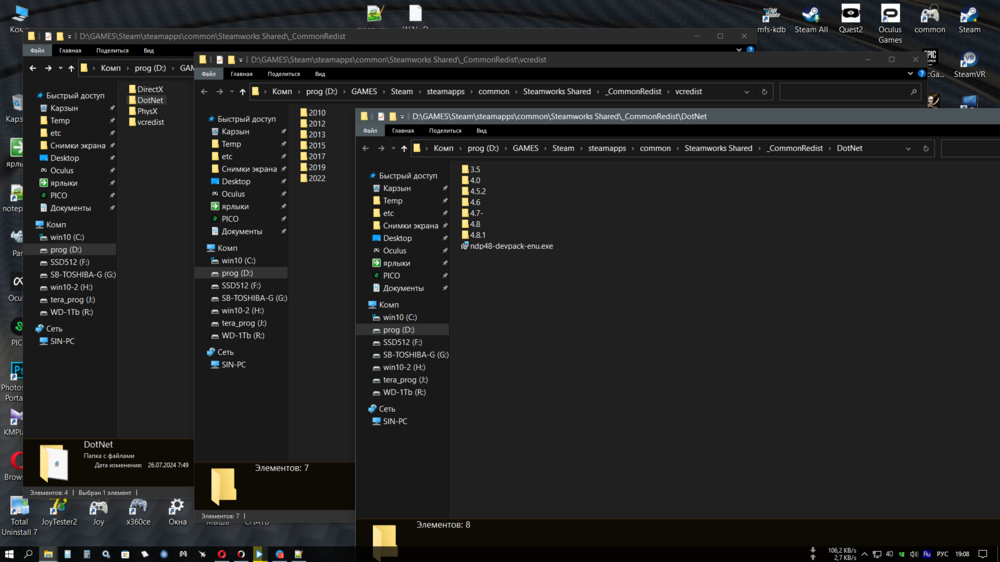Select SSD512 (F:) in vcredist window sidebar
The image size is (1000, 562).
tap(240, 286)
